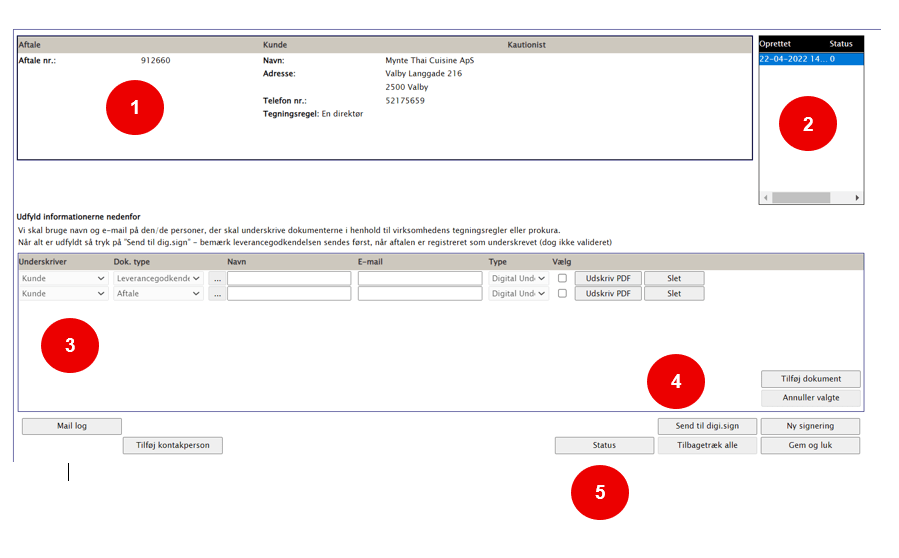Open the Dok. type dropdown showing Aftale
The height and width of the screenshot is (558, 899).
click(158, 294)
